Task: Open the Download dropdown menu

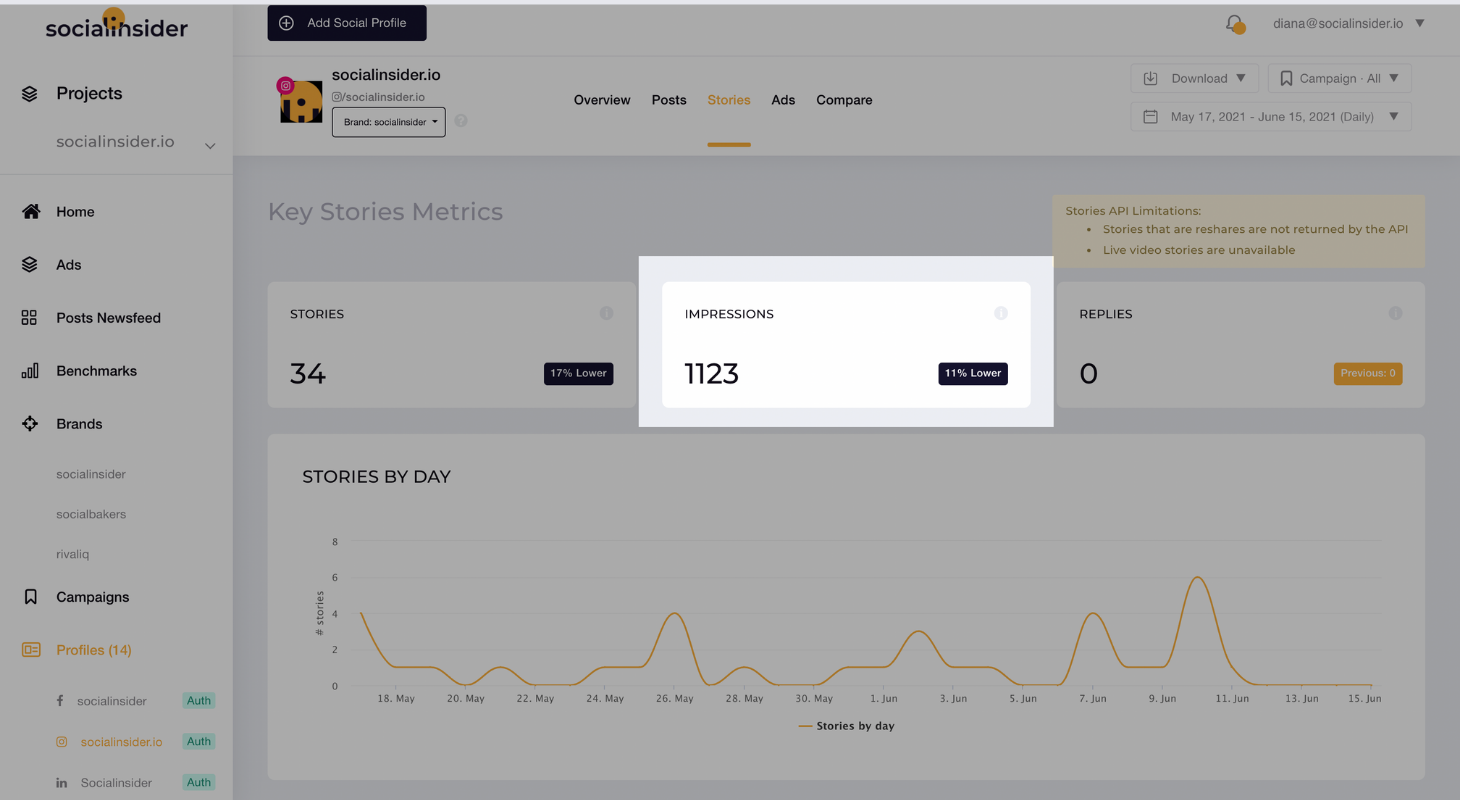Action: [x=1195, y=78]
